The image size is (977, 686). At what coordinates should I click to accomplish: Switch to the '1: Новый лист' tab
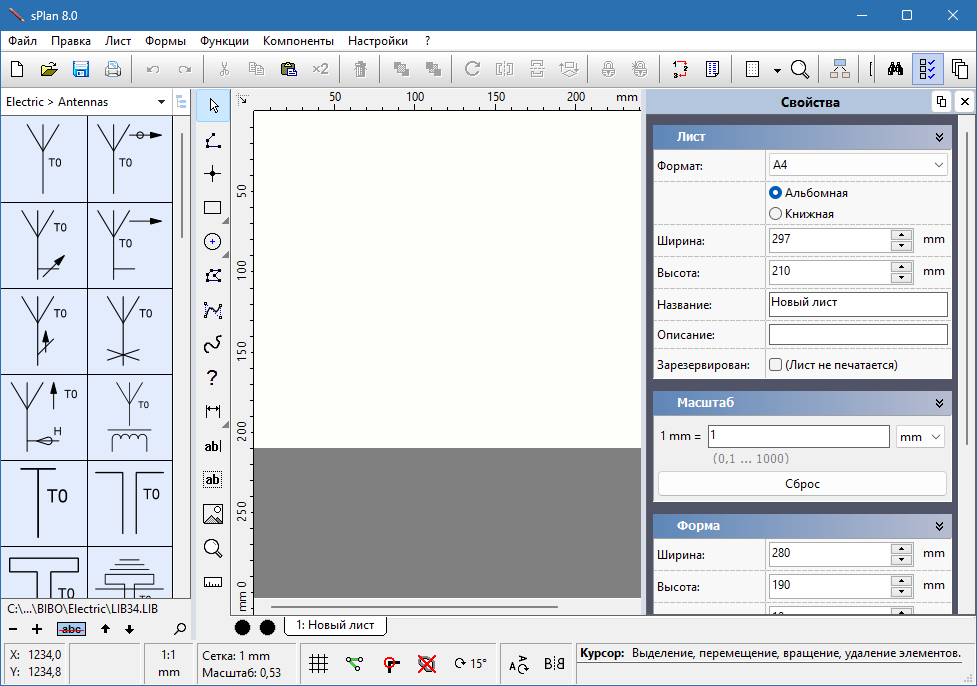pyautogui.click(x=335, y=625)
